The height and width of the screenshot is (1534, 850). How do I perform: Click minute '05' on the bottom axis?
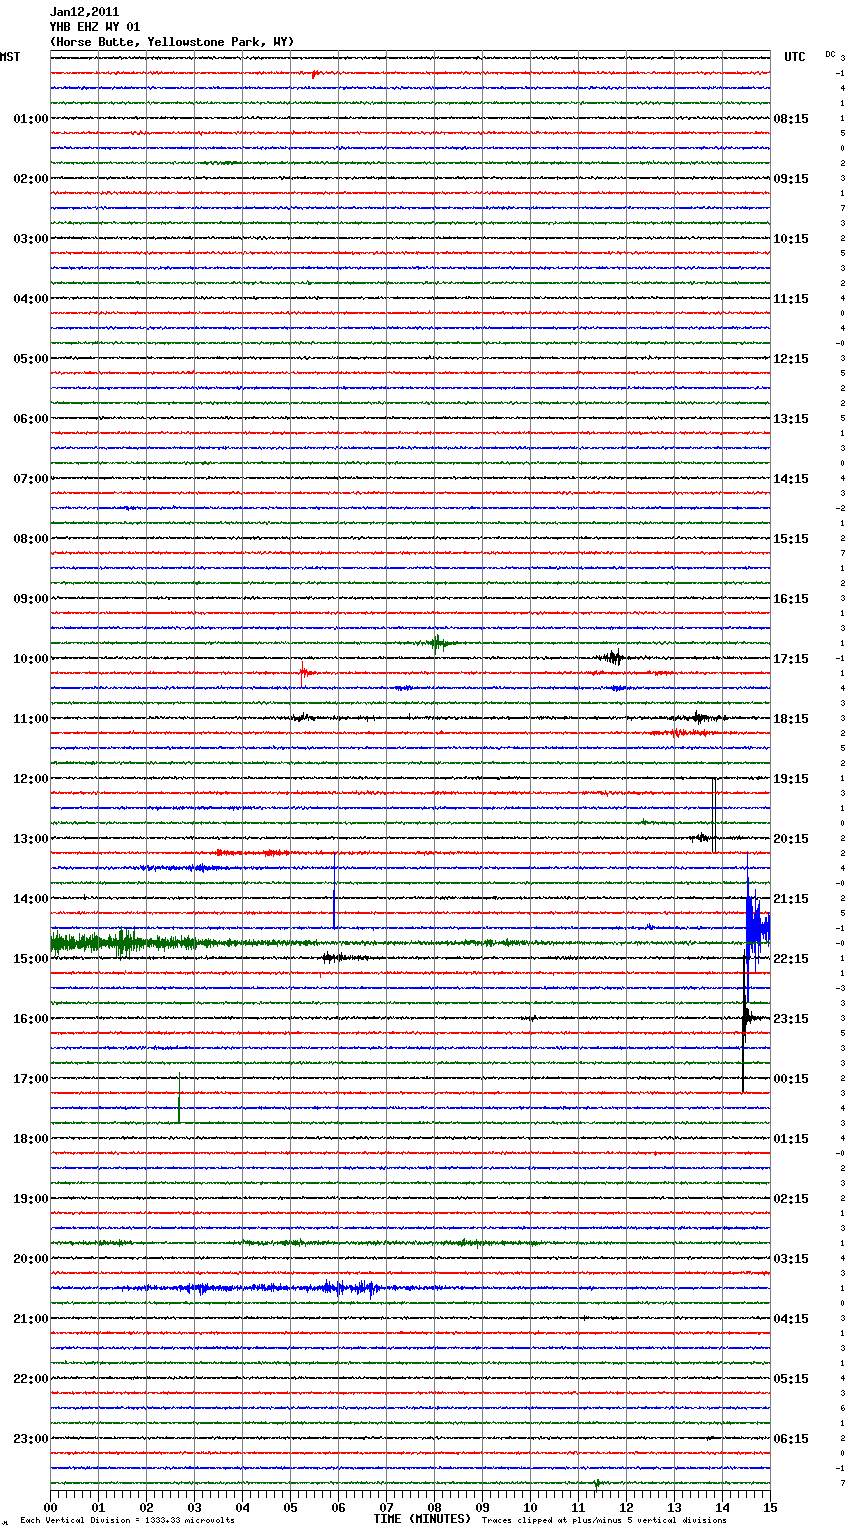pos(290,1507)
